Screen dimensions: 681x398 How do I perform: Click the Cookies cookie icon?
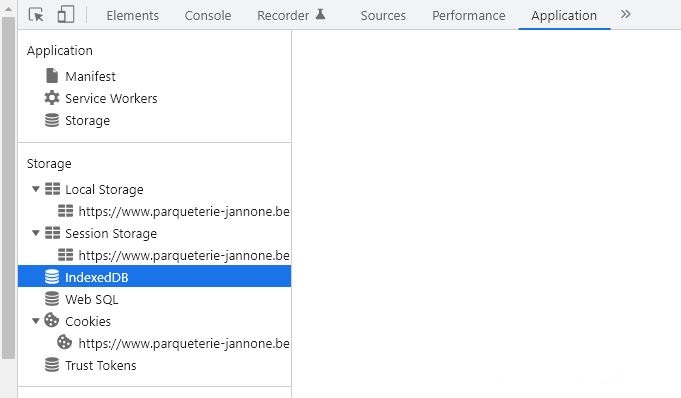tap(52, 321)
